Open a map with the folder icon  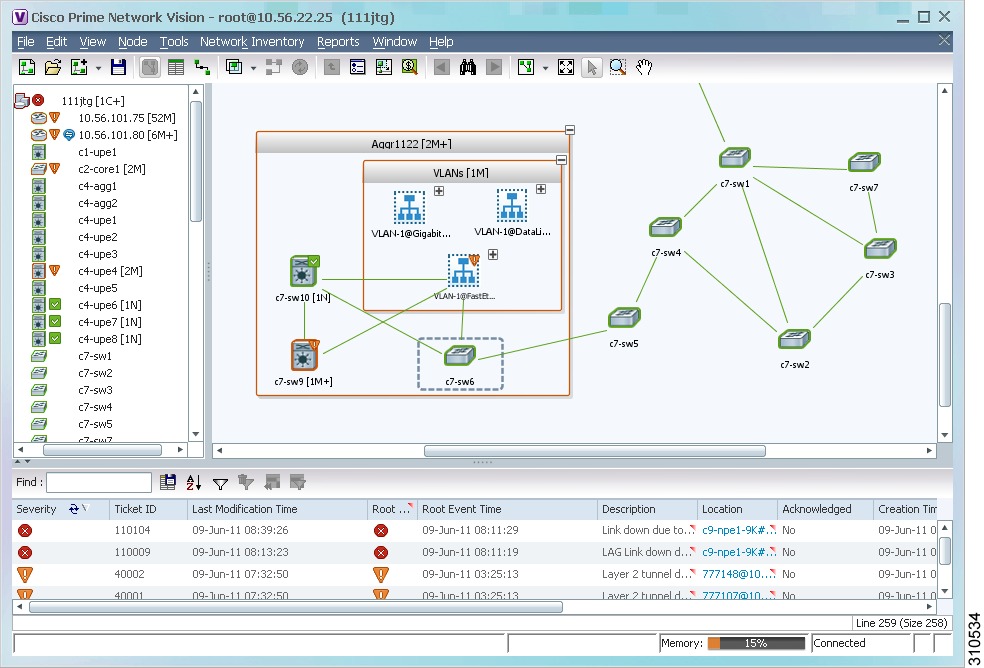pos(53,67)
